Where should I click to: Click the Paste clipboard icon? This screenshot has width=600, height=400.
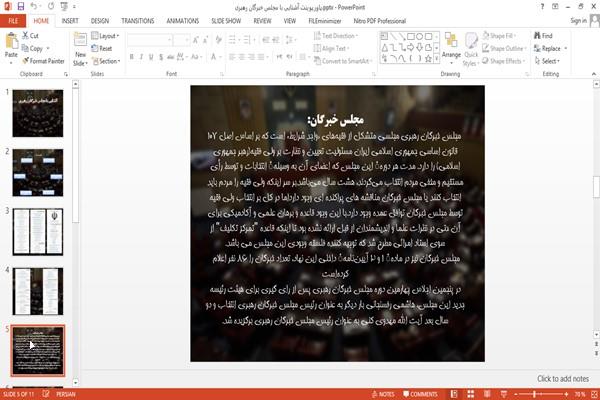point(11,41)
